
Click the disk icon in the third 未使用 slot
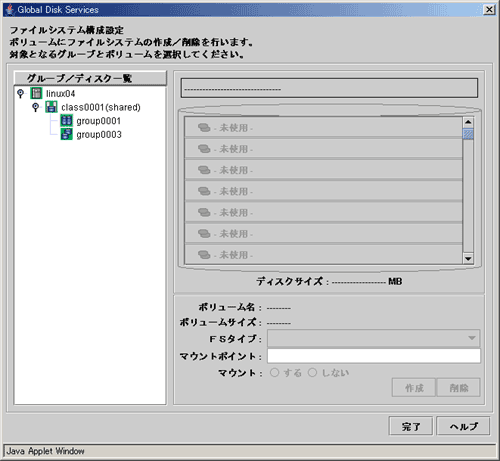pyautogui.click(x=204, y=170)
